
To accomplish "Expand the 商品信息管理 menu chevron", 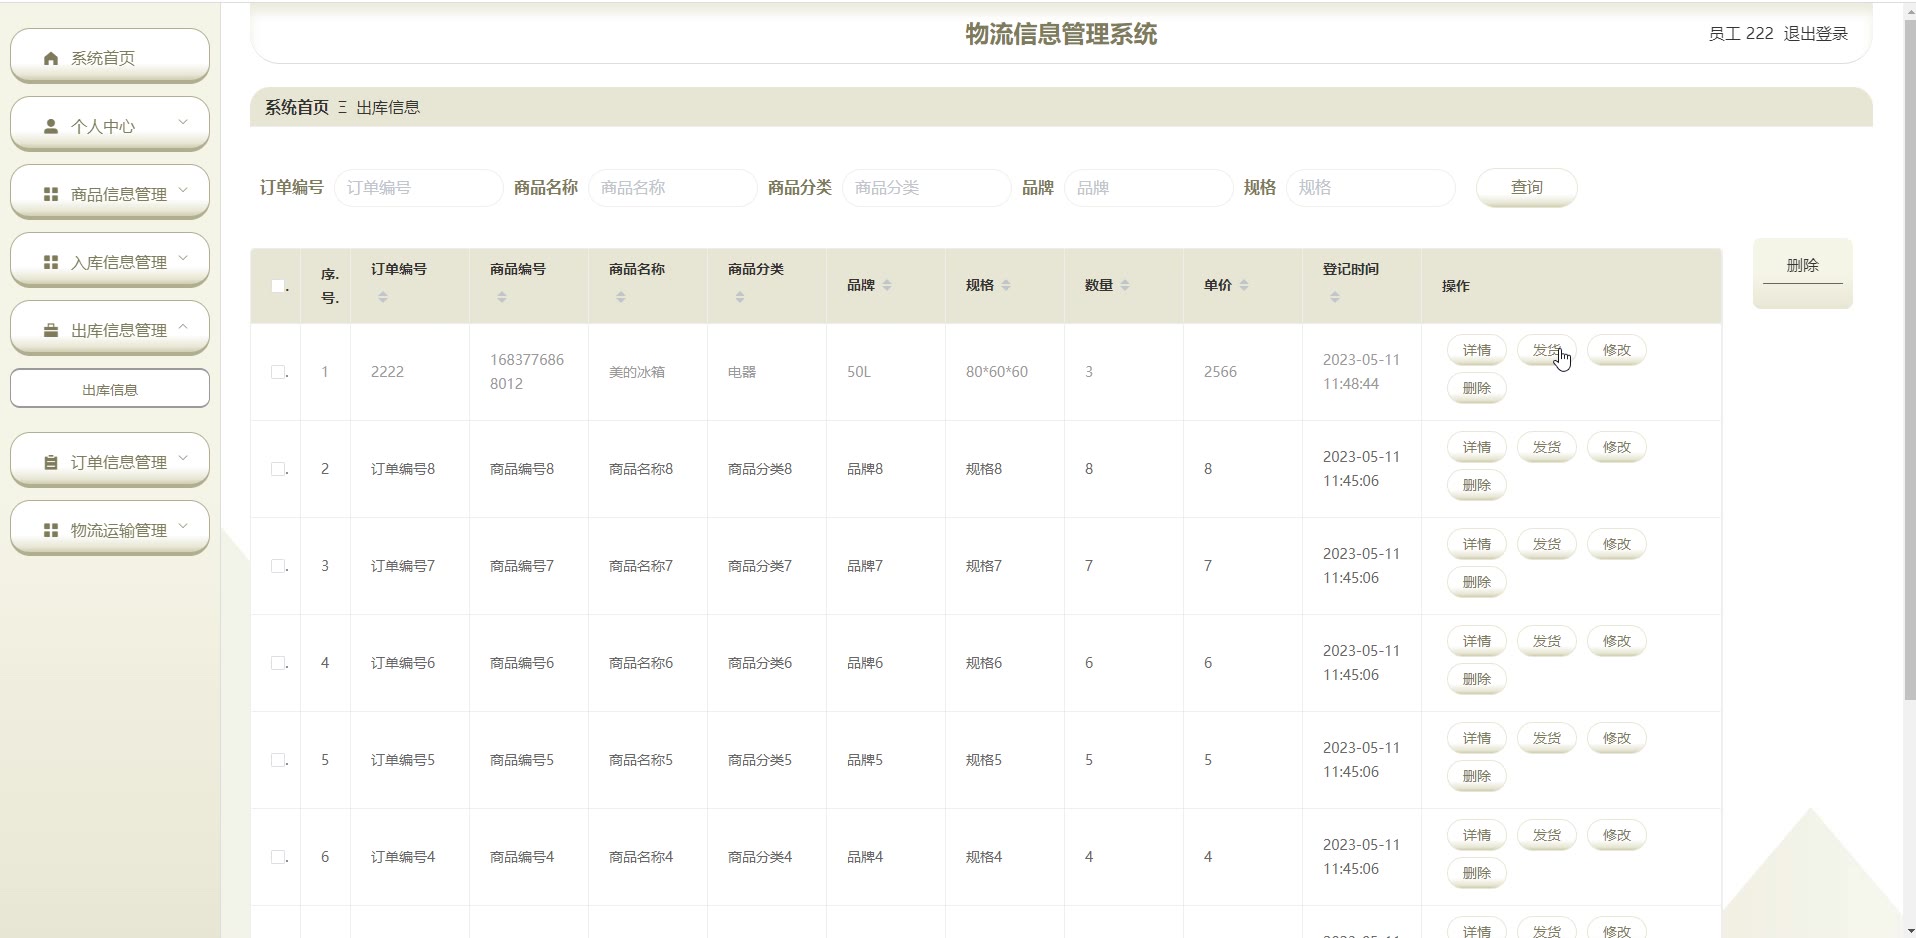I will coord(183,190).
